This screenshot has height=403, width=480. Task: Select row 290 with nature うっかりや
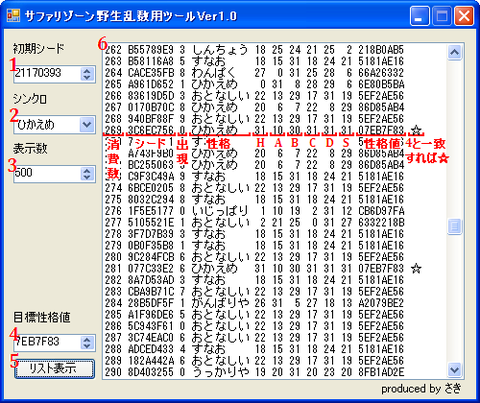(x=254, y=372)
